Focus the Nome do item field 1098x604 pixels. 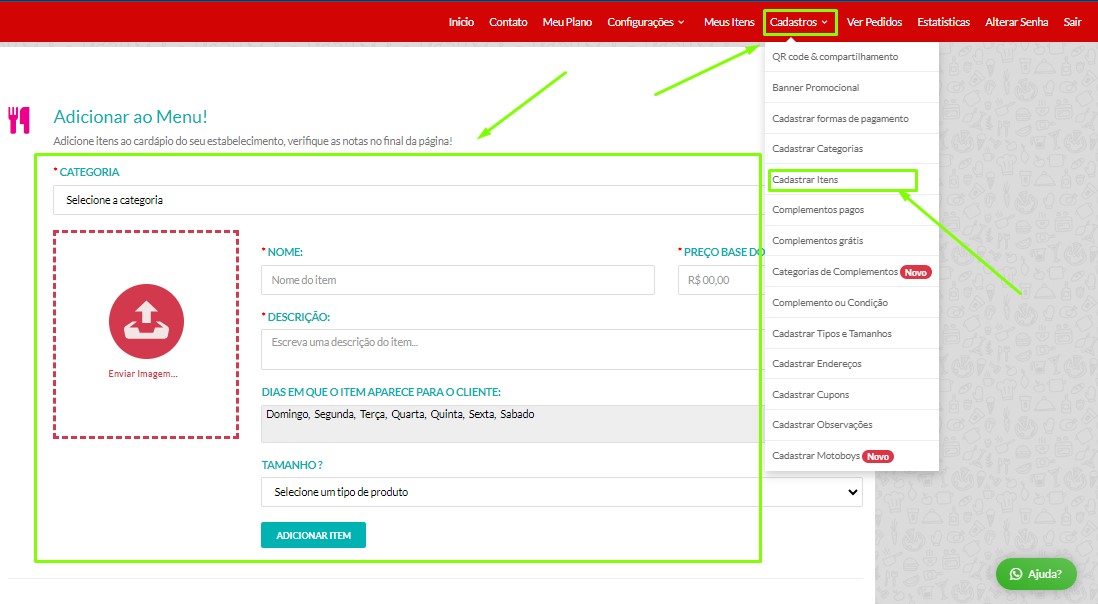point(457,280)
